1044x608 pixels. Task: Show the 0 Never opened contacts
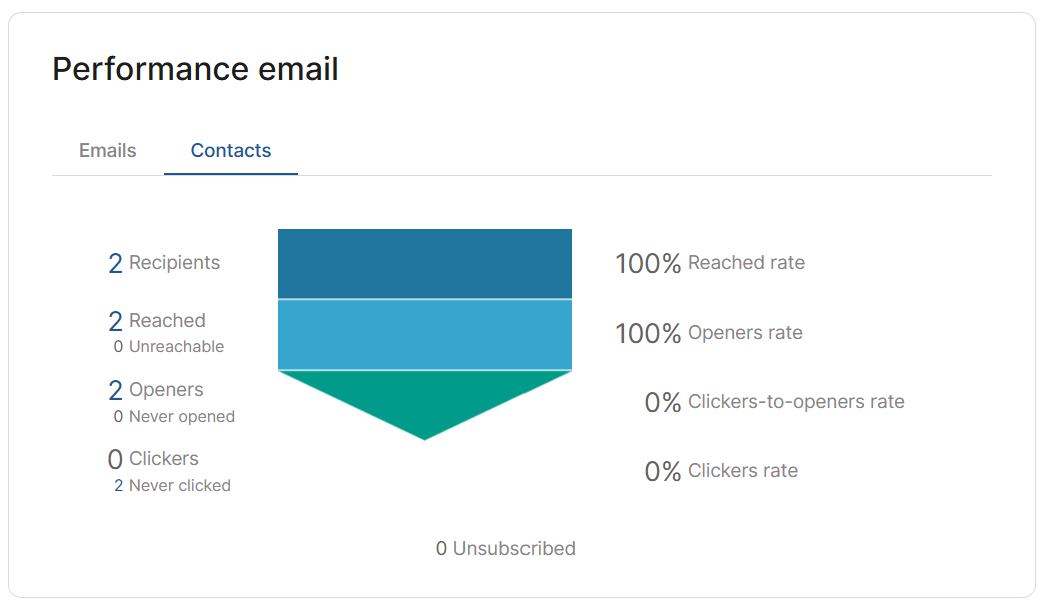coord(174,417)
